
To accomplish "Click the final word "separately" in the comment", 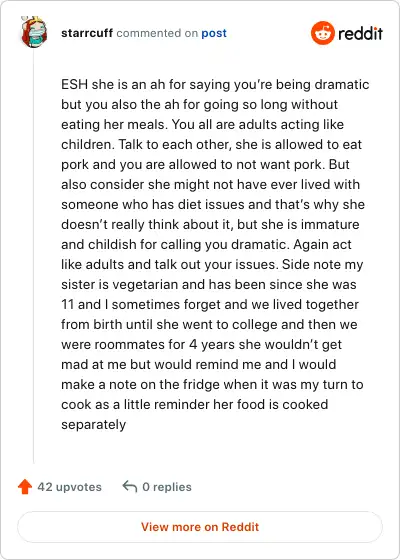I will 94,425.
